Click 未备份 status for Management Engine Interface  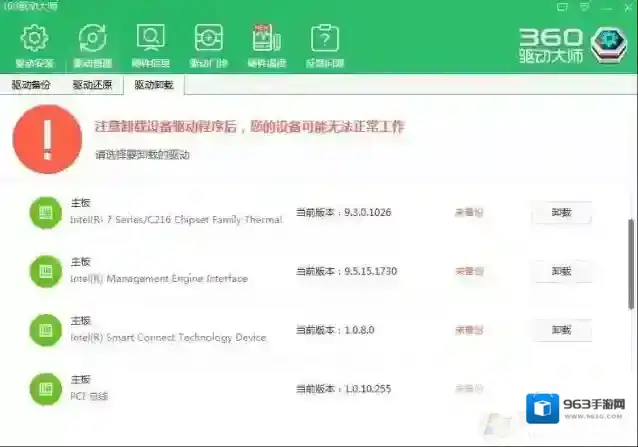(x=469, y=271)
